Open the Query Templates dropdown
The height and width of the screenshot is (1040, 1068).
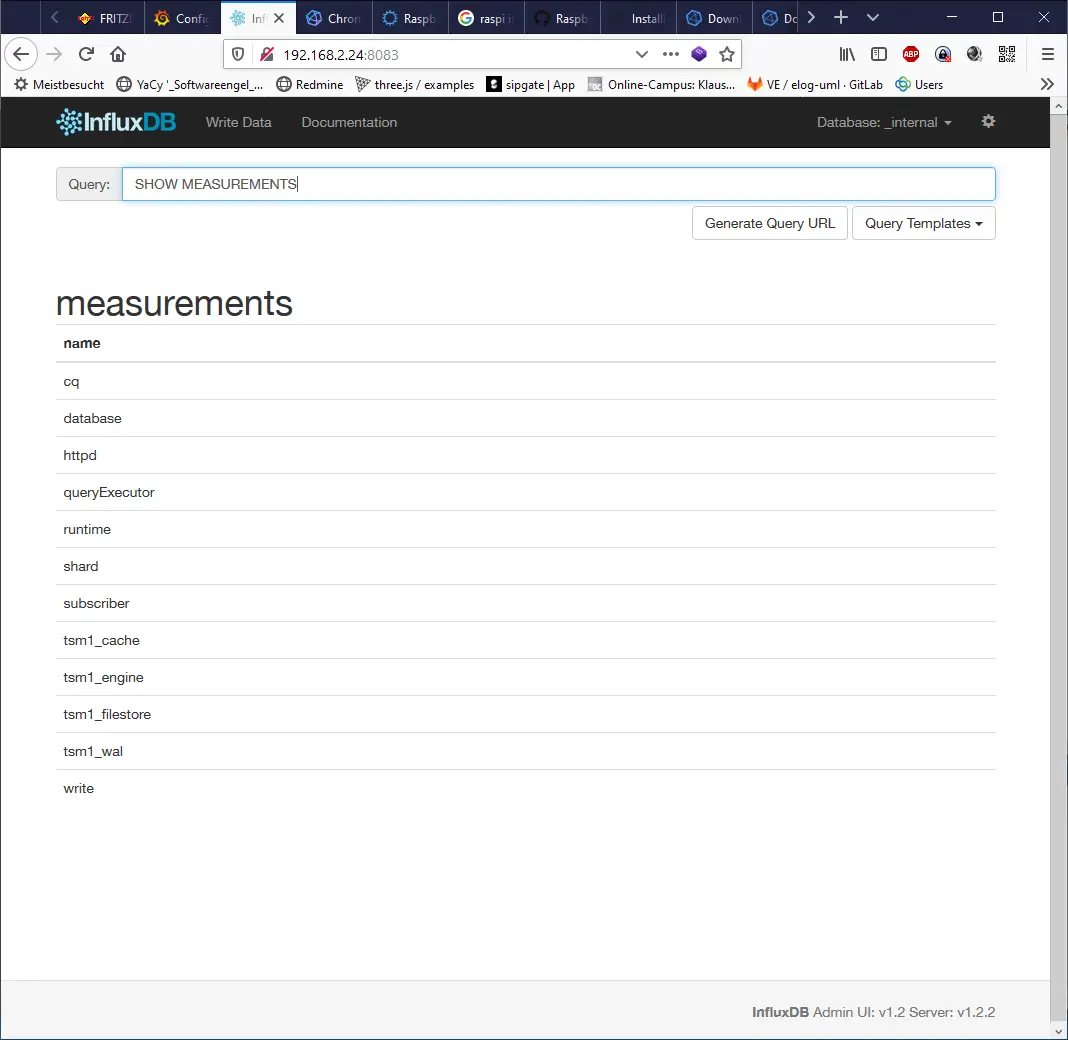pyautogui.click(x=923, y=223)
